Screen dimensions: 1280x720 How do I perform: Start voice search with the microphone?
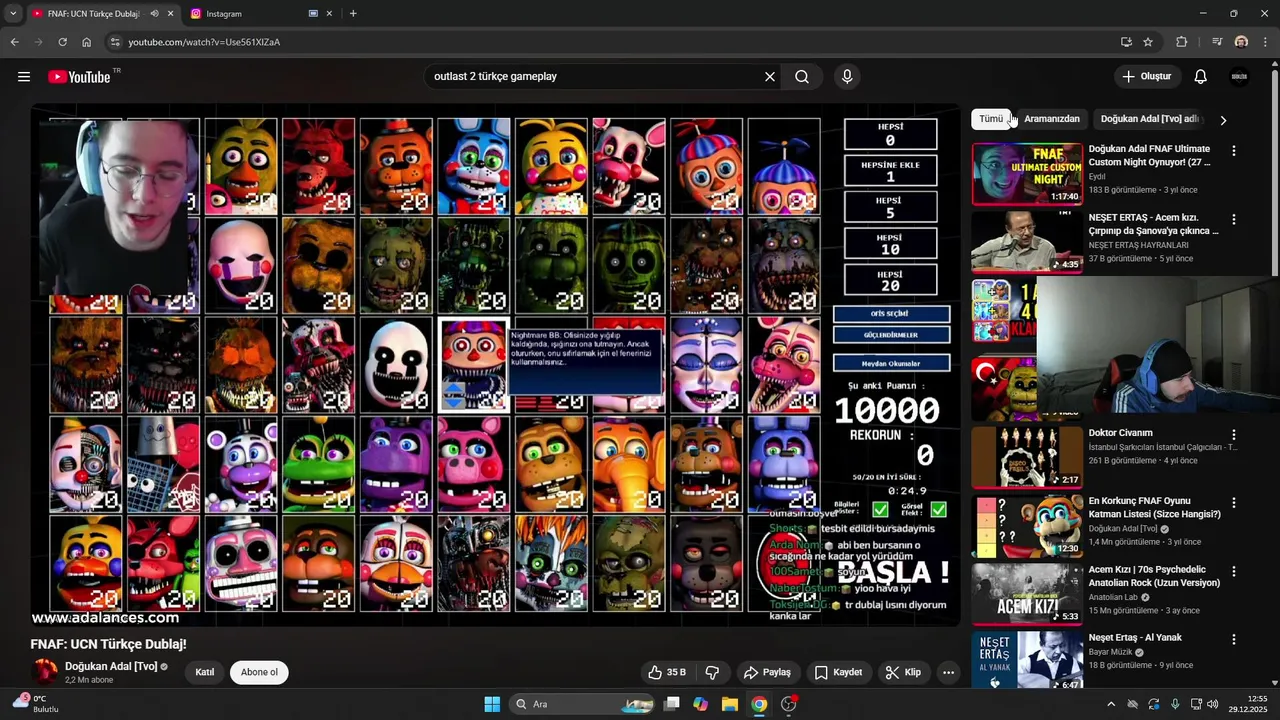[x=847, y=77]
